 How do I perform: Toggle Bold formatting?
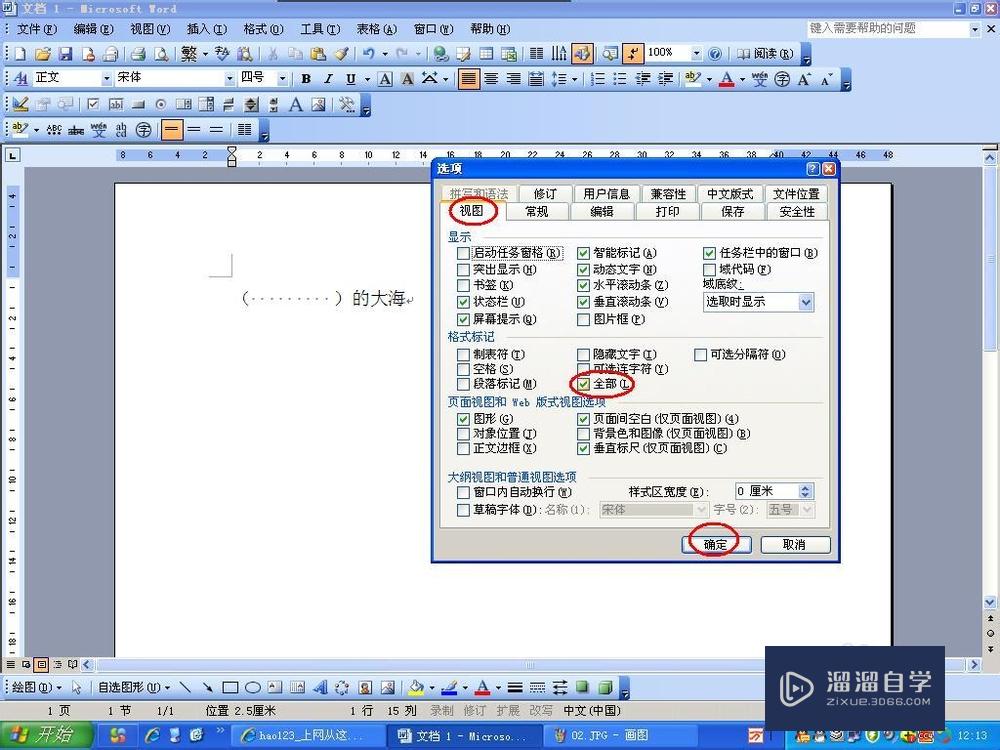(306, 79)
